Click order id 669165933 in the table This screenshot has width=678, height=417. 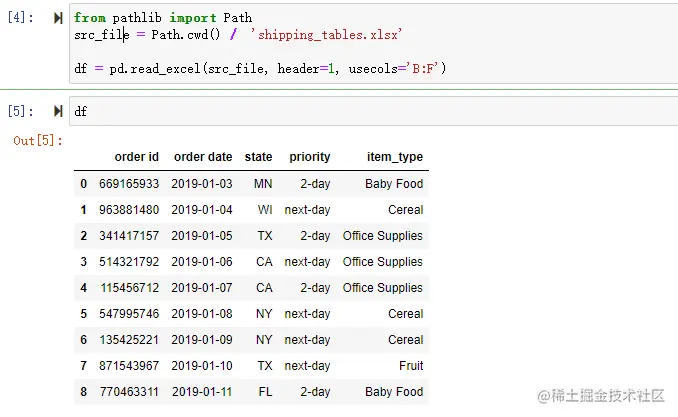(129, 184)
